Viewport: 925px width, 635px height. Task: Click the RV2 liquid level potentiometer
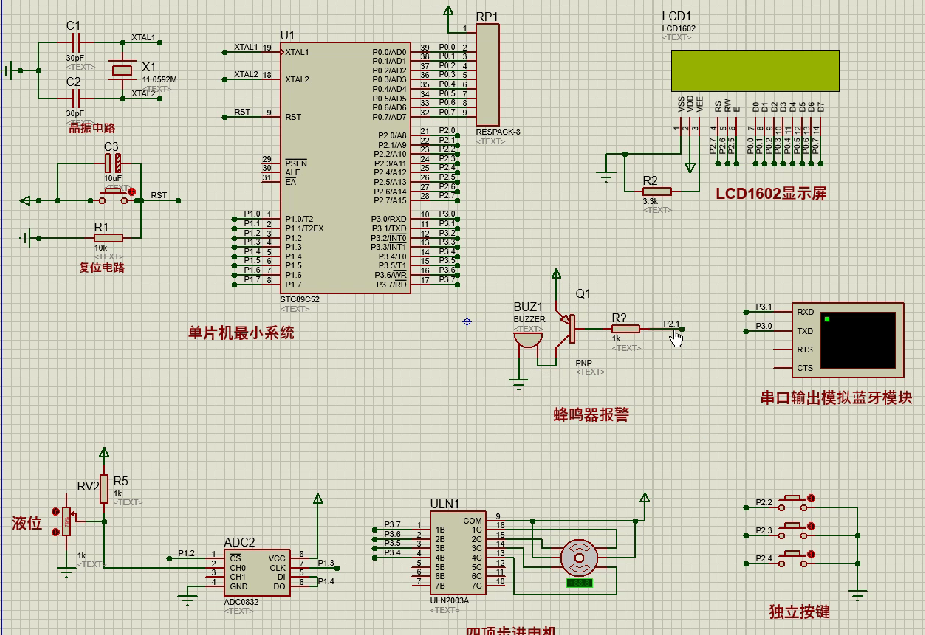tap(68, 520)
